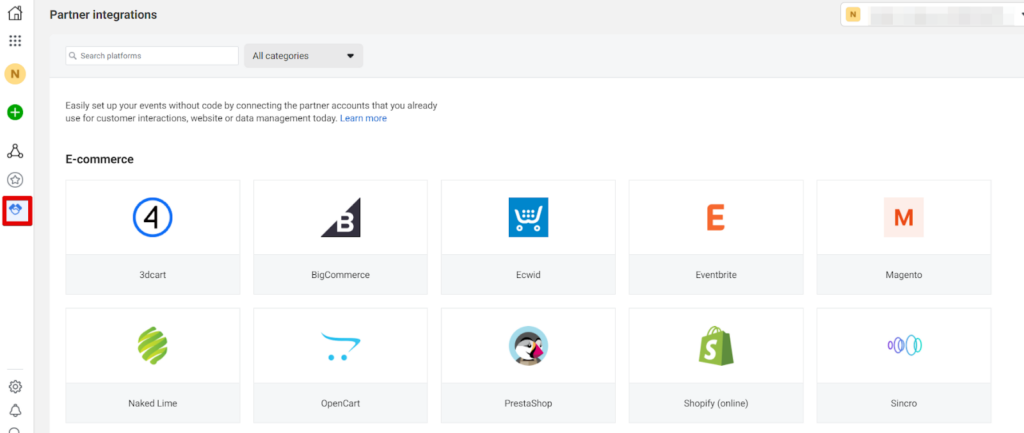Select the highlighted partner integrations icon
Image resolution: width=1024 pixels, height=433 pixels.
pyautogui.click(x=17, y=210)
